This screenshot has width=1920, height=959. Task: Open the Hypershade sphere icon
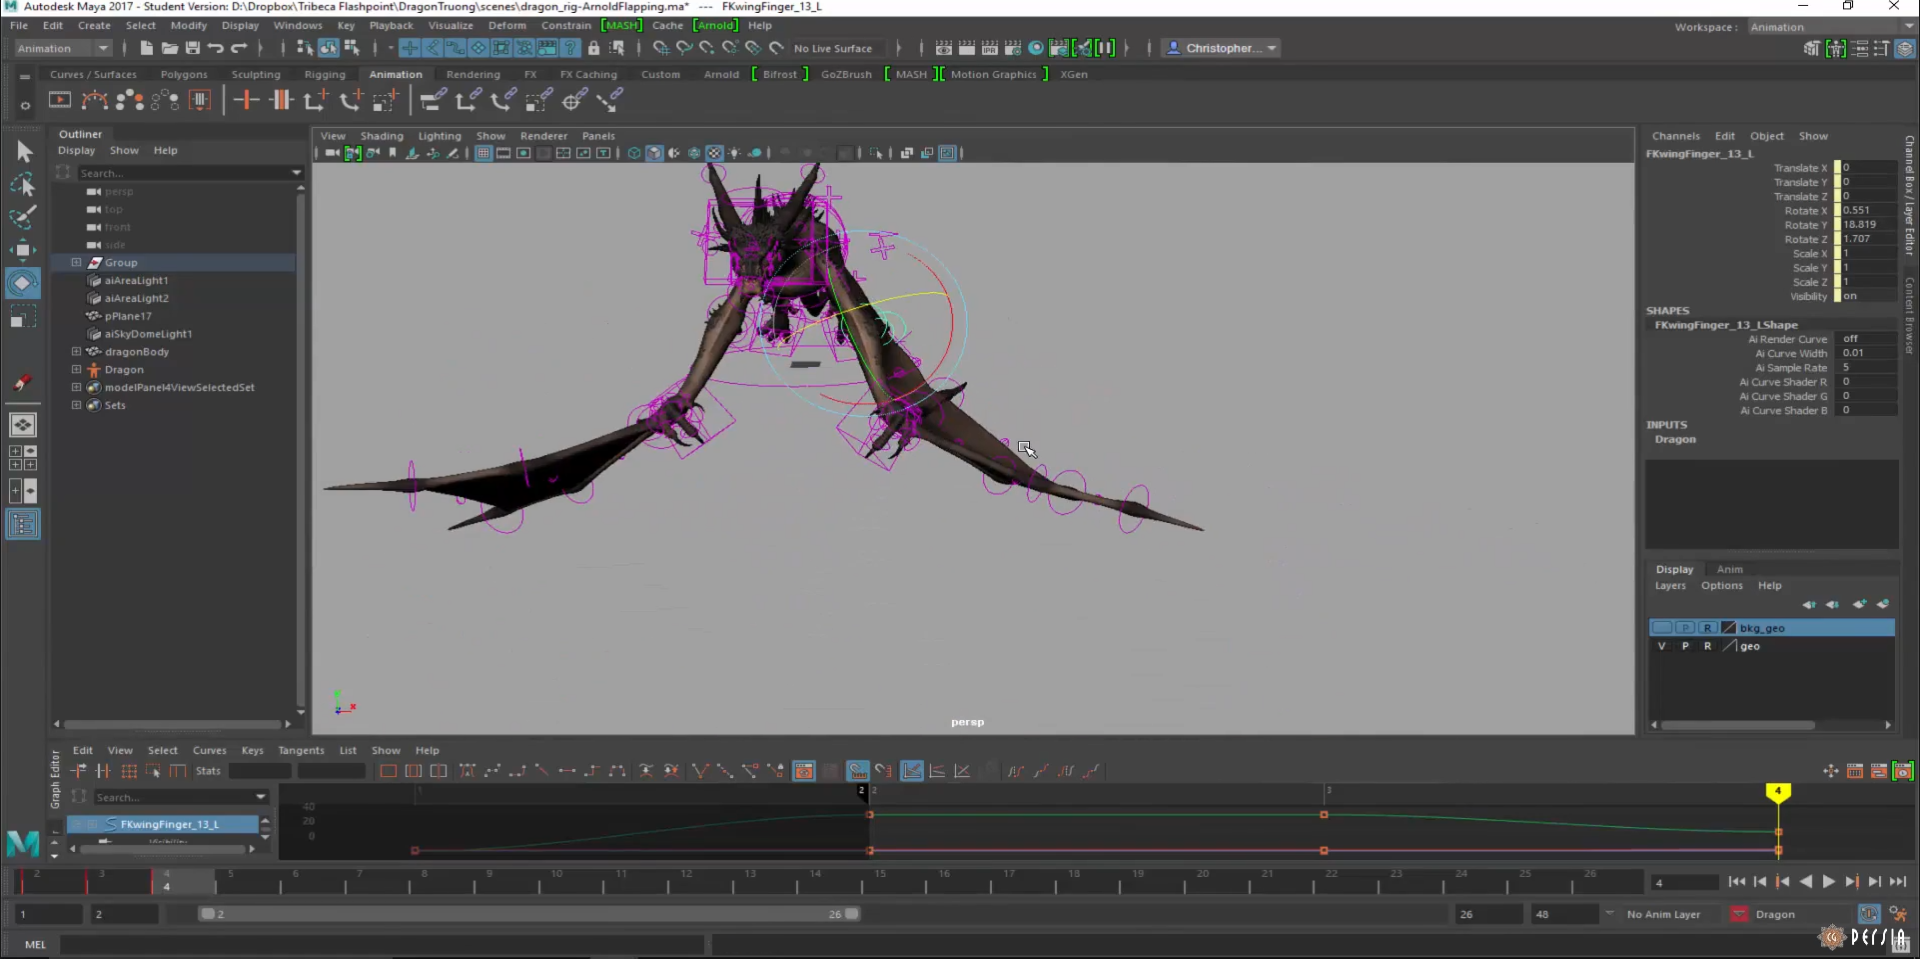pos(1036,48)
